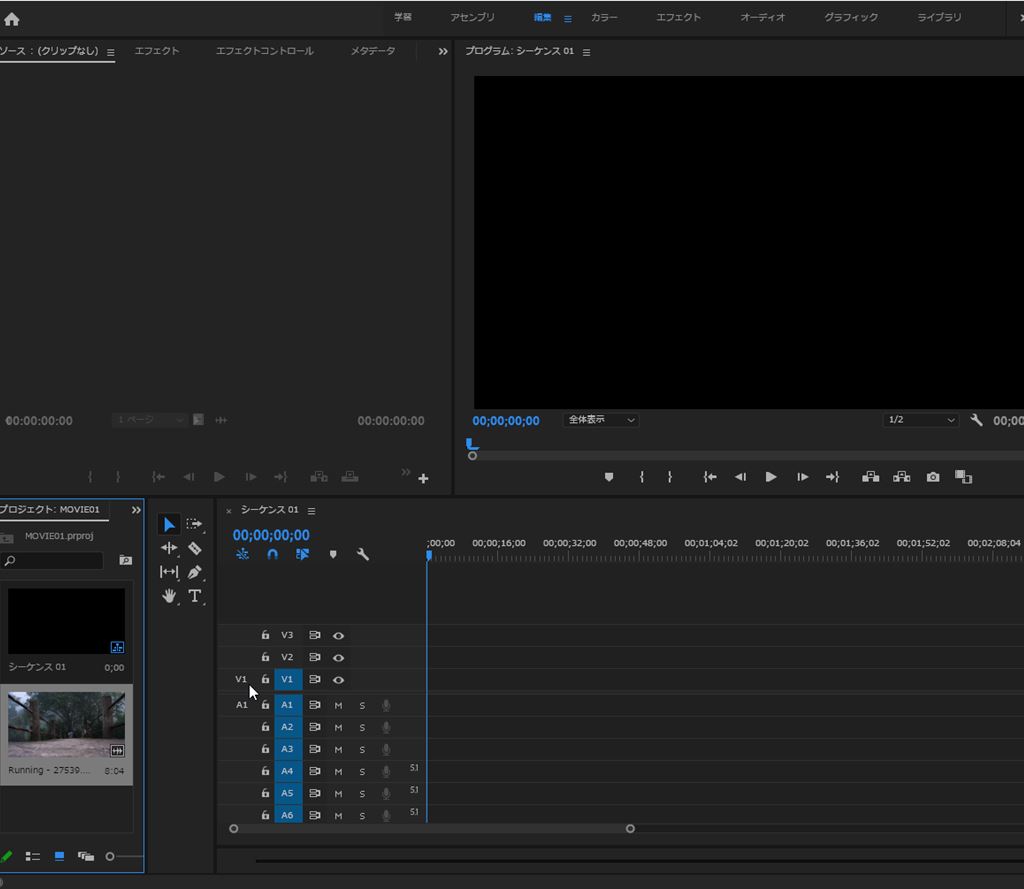Open timeline display settings wrench
The image size is (1024, 889).
pyautogui.click(x=363, y=554)
